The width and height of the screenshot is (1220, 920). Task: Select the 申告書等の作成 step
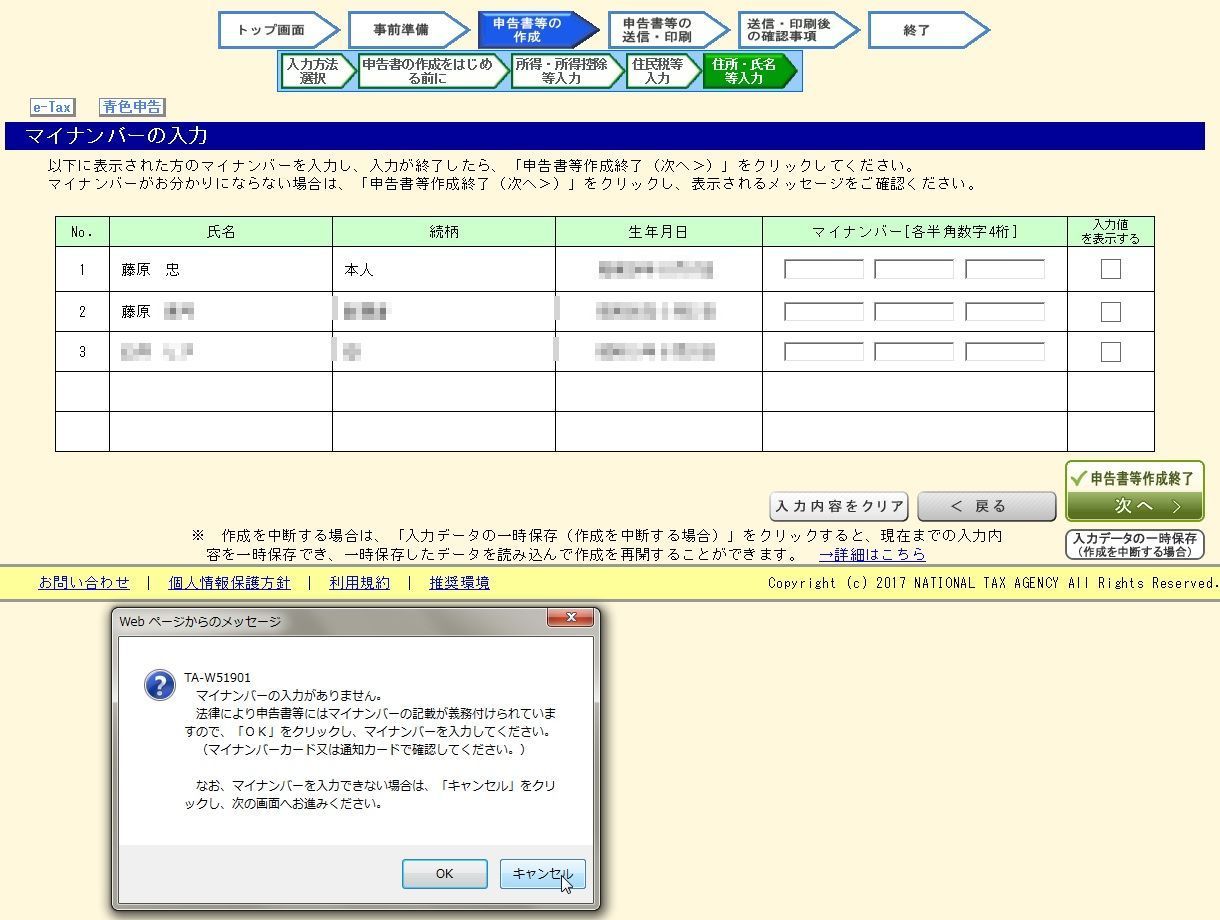[x=538, y=30]
